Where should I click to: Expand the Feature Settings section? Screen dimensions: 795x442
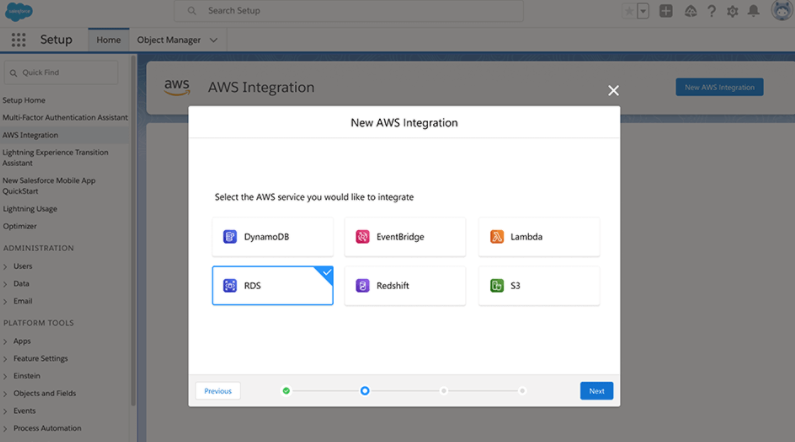(x=5, y=359)
